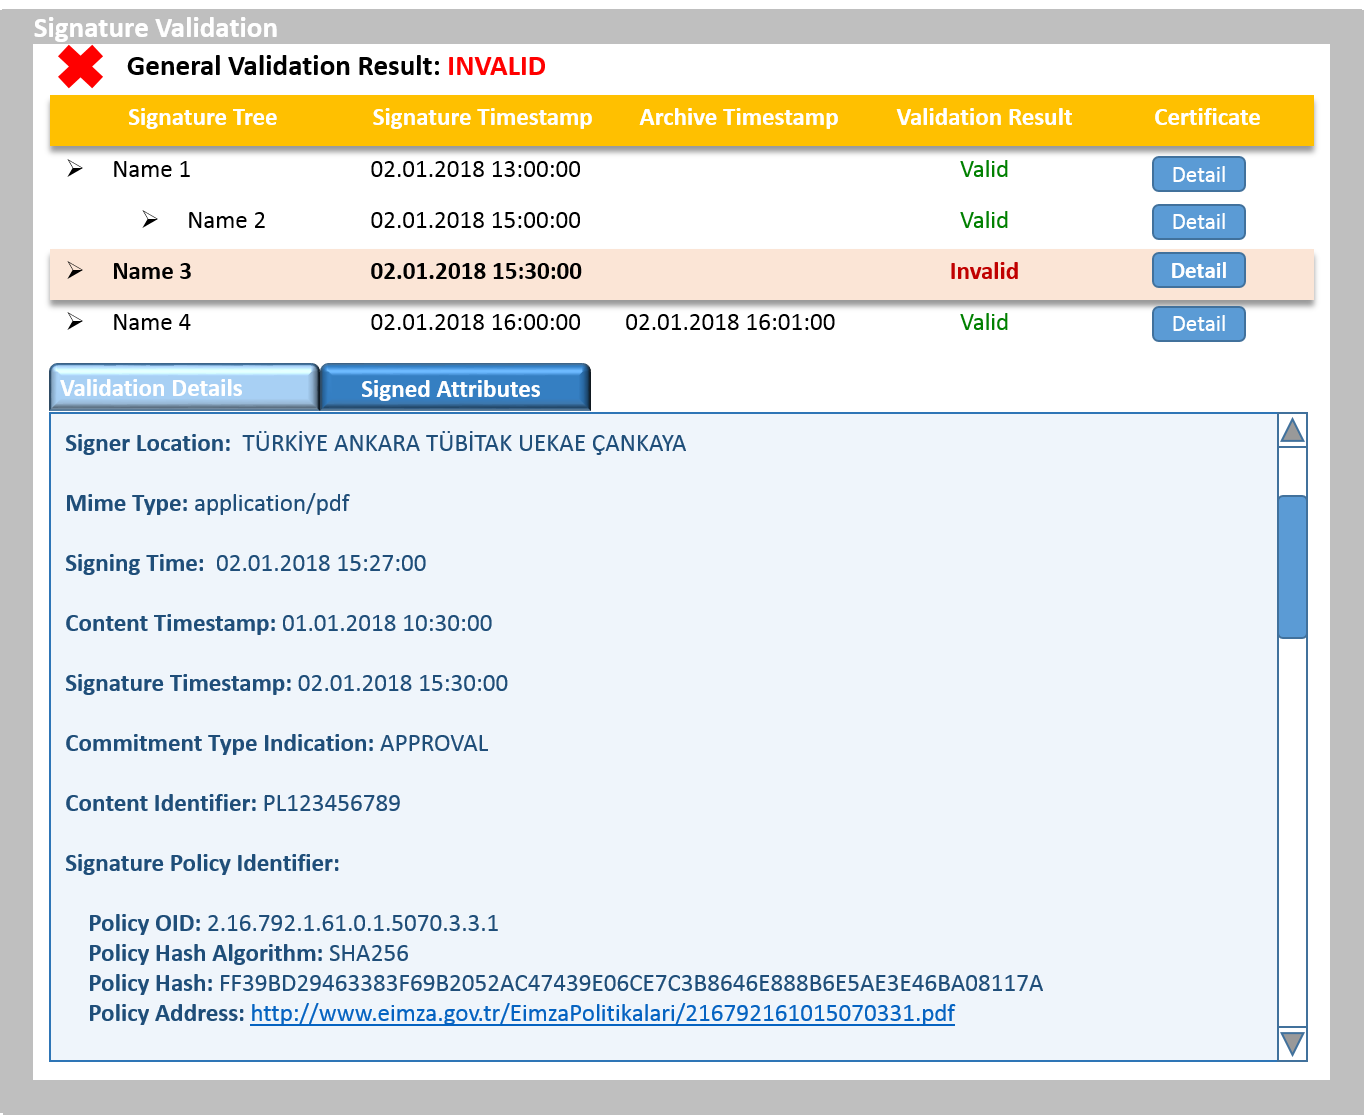Click the Policy Hash value text

point(630,983)
